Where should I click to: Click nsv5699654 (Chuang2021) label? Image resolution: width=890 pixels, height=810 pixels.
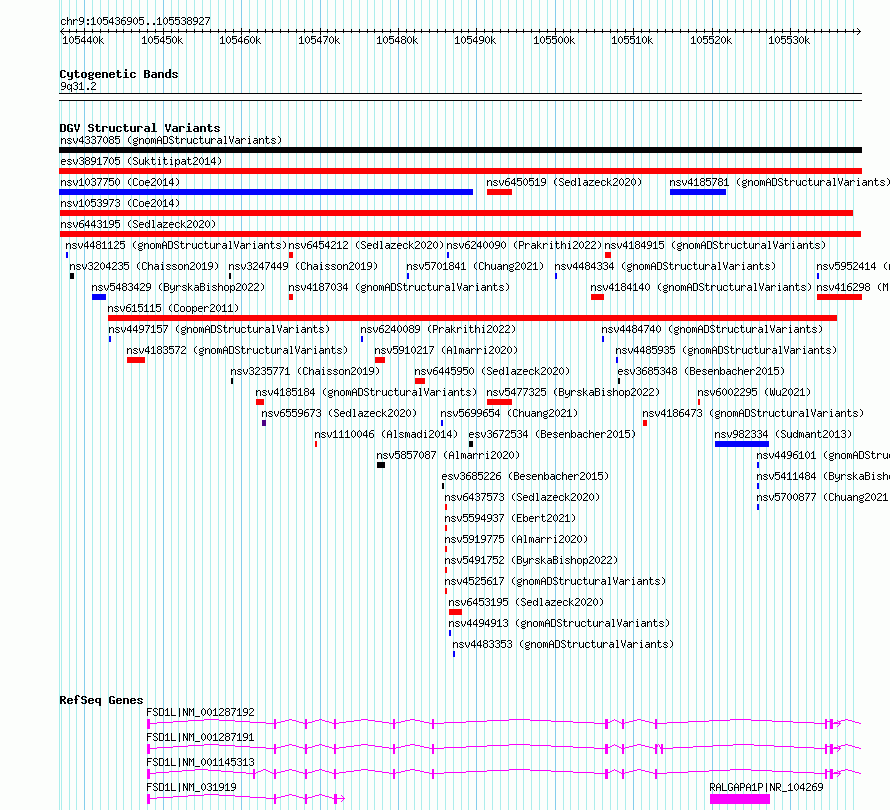pos(509,413)
